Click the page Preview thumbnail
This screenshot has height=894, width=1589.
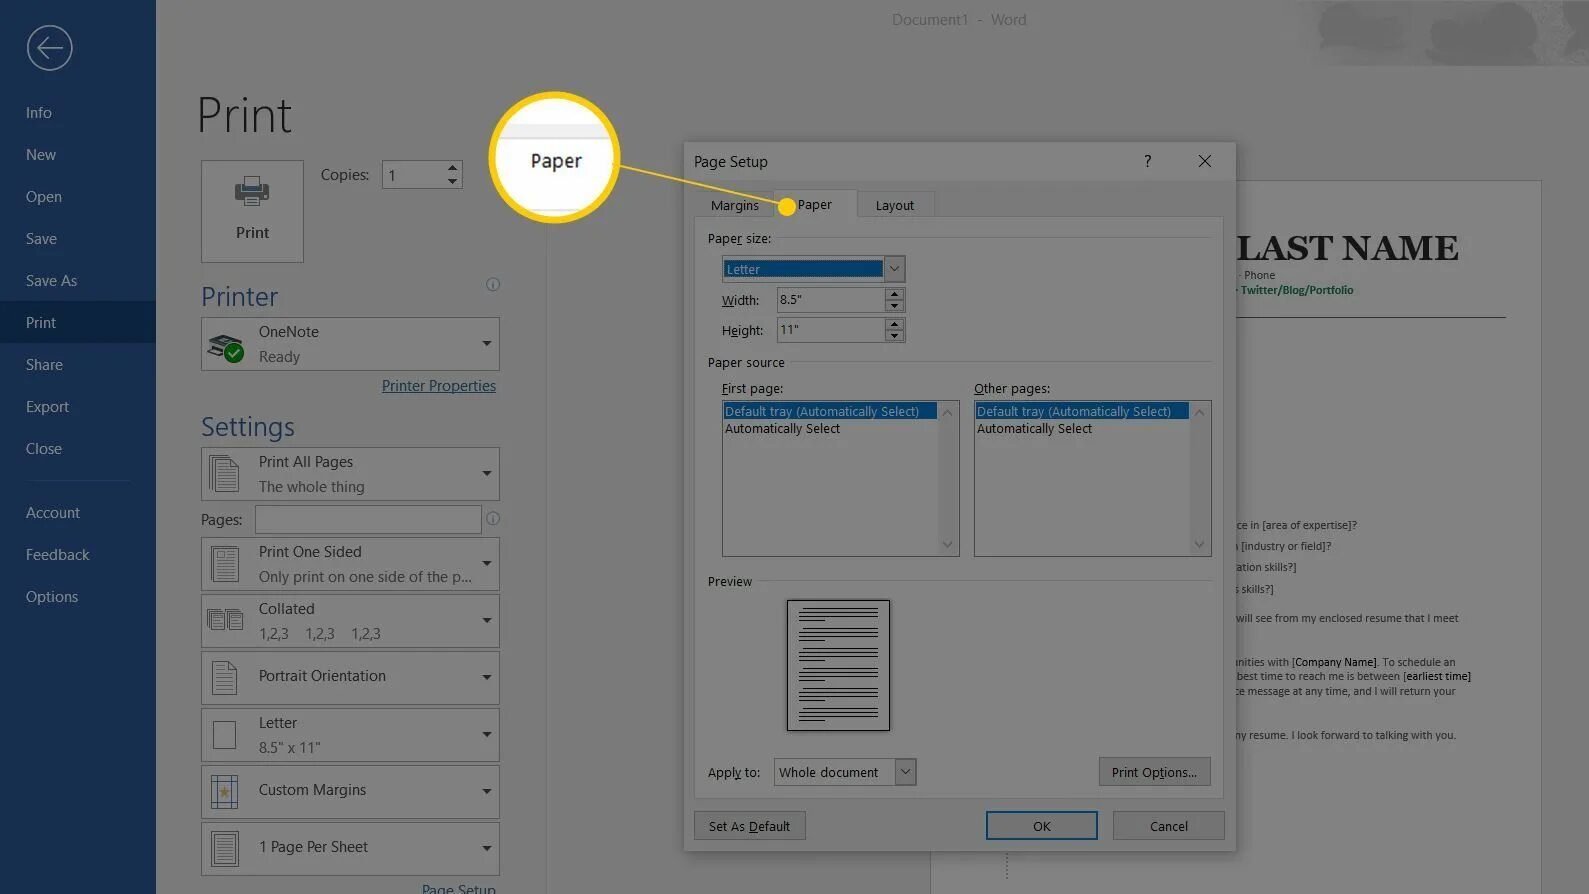838,665
